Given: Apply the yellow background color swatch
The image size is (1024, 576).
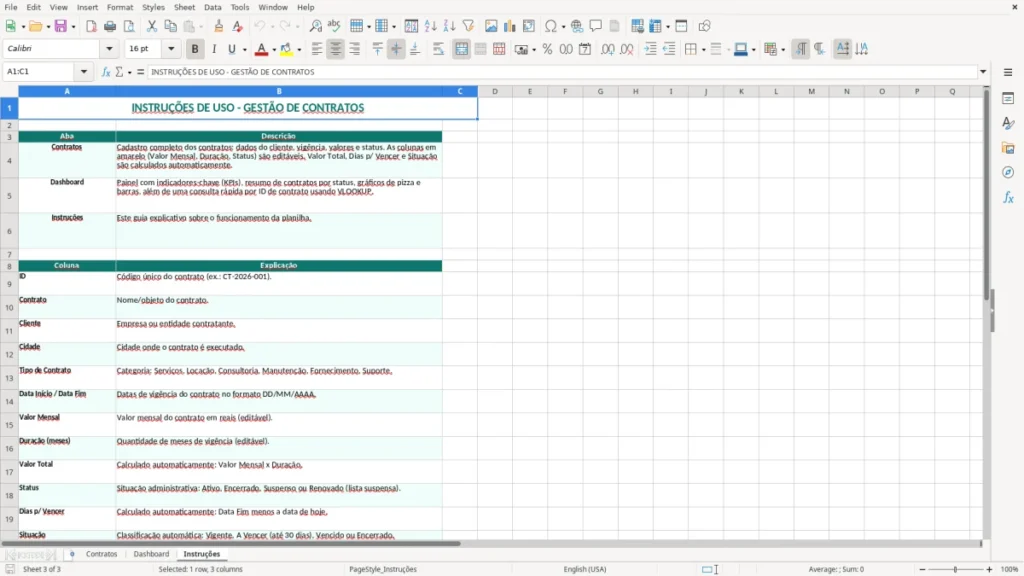Looking at the screenshot, I should click(x=286, y=49).
